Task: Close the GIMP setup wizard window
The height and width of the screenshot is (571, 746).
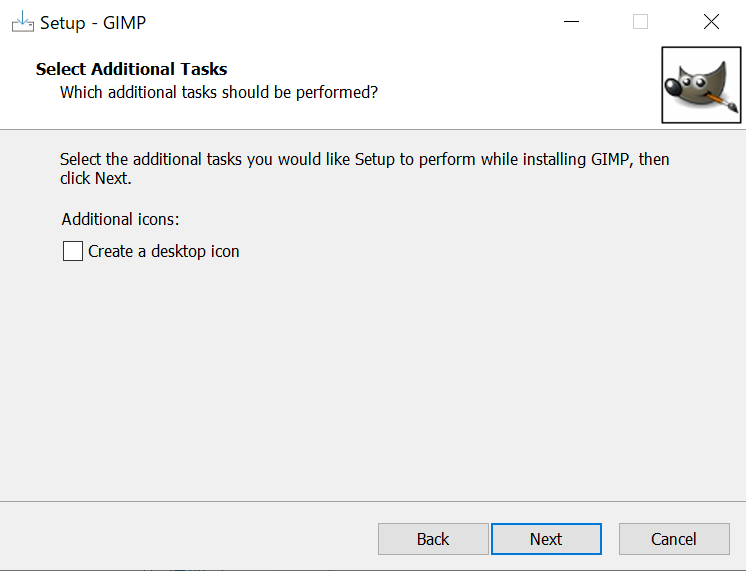Action: pyautogui.click(x=711, y=22)
